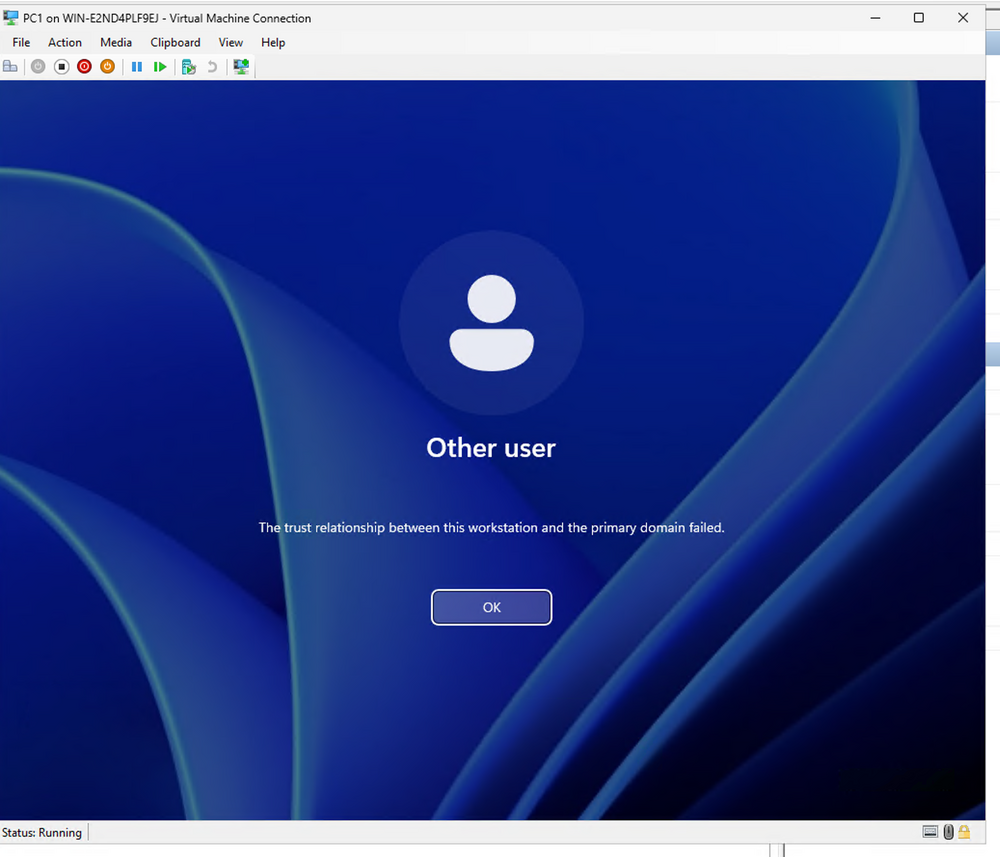Turn off the VM using the stop icon

60,66
